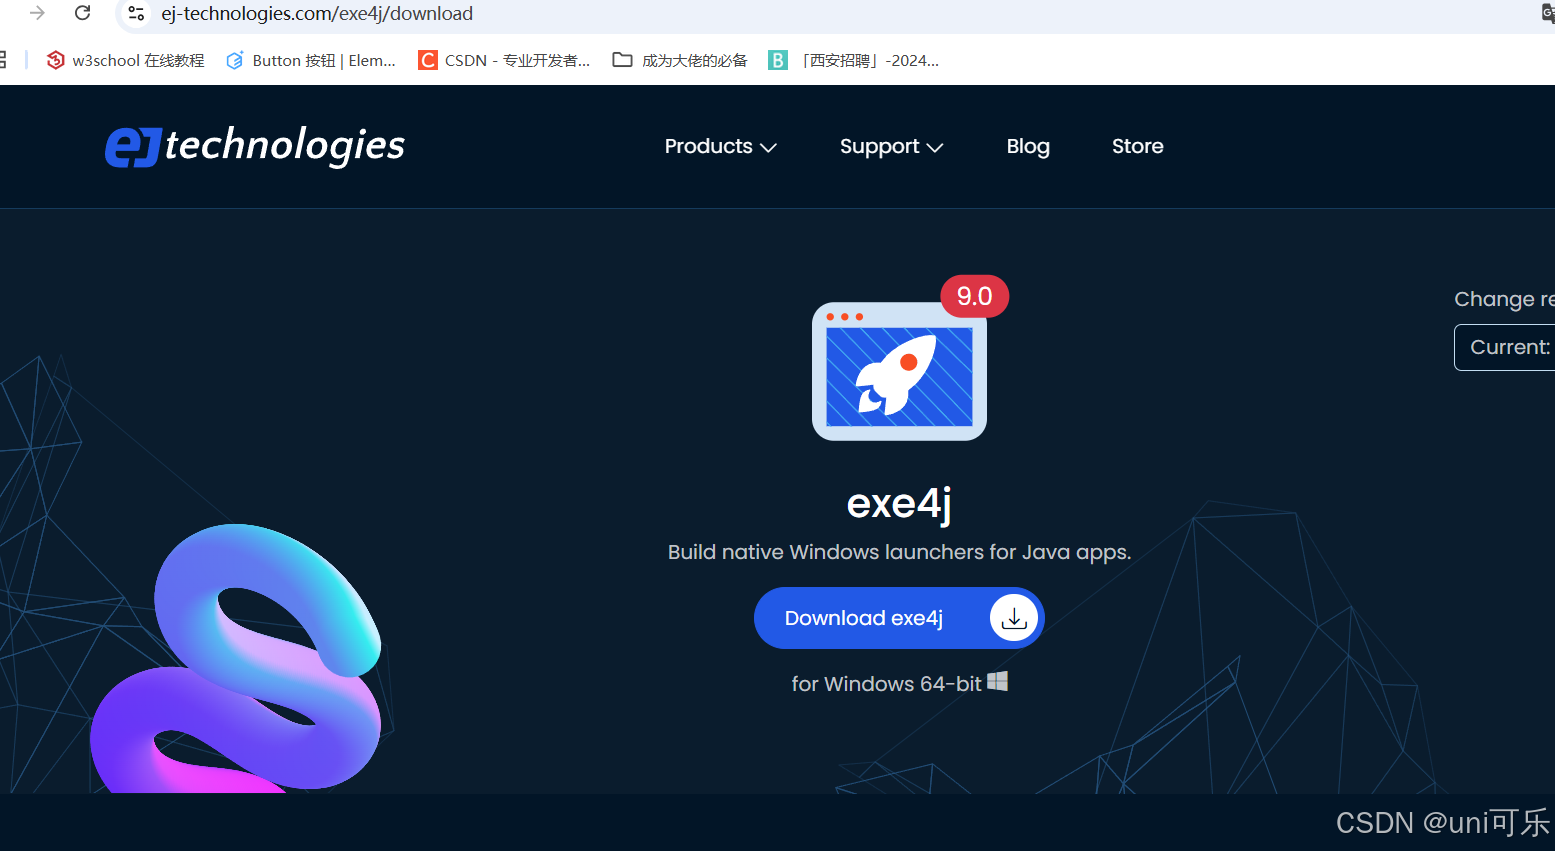Click the 'Change re' label text

click(1504, 299)
